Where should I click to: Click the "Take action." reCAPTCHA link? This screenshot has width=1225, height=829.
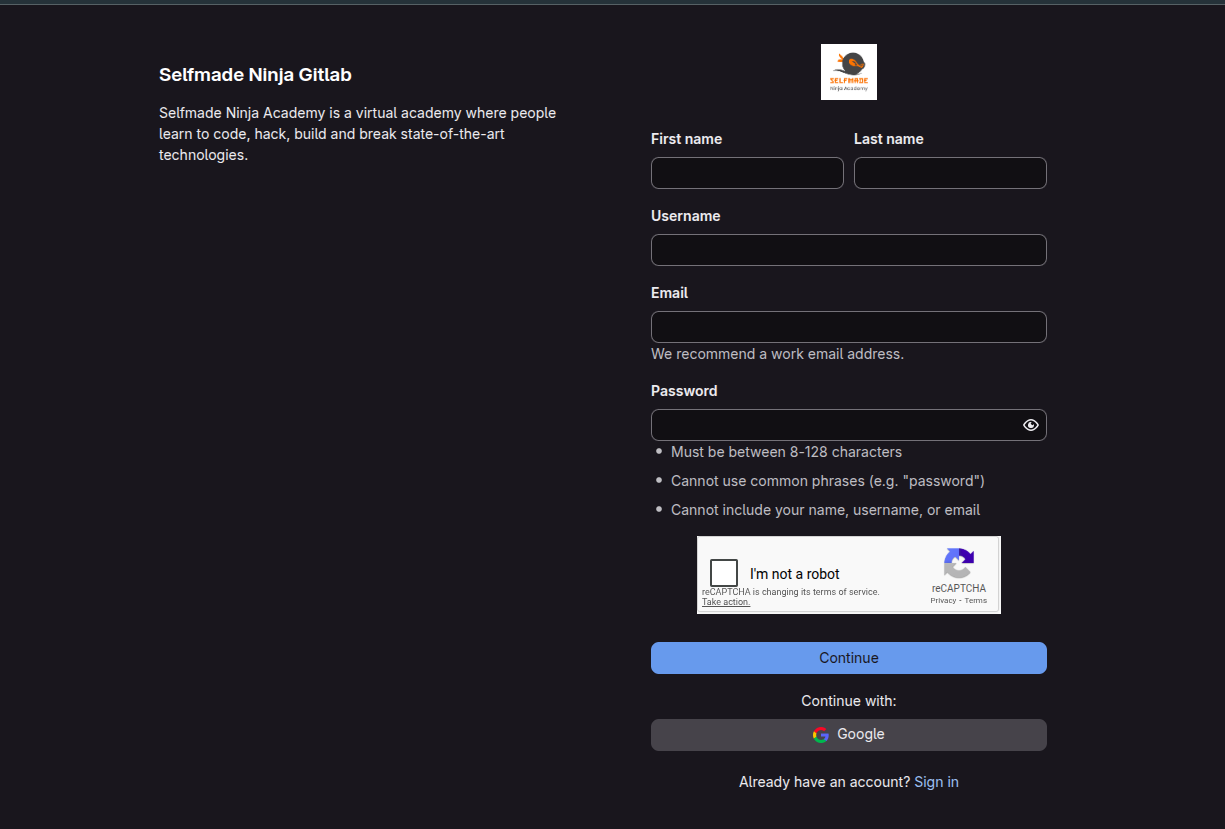click(725, 602)
